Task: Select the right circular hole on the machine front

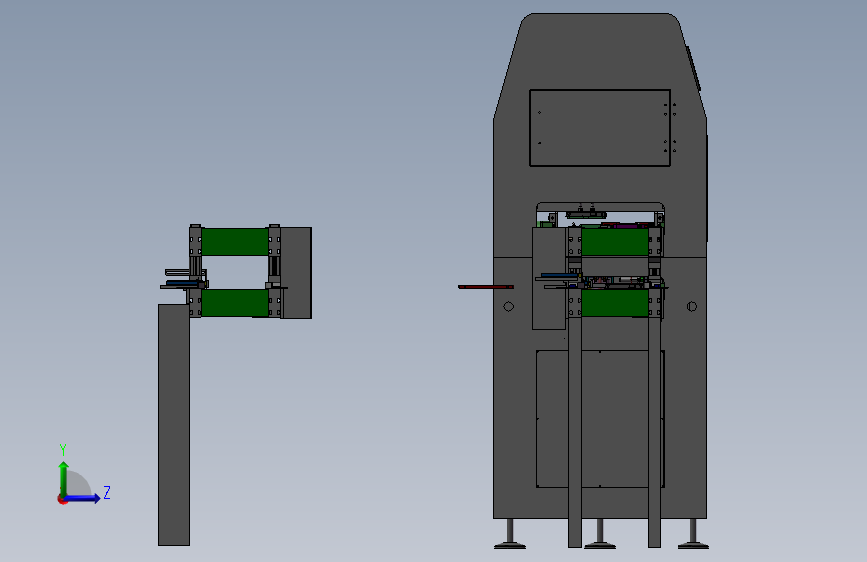Action: click(692, 306)
